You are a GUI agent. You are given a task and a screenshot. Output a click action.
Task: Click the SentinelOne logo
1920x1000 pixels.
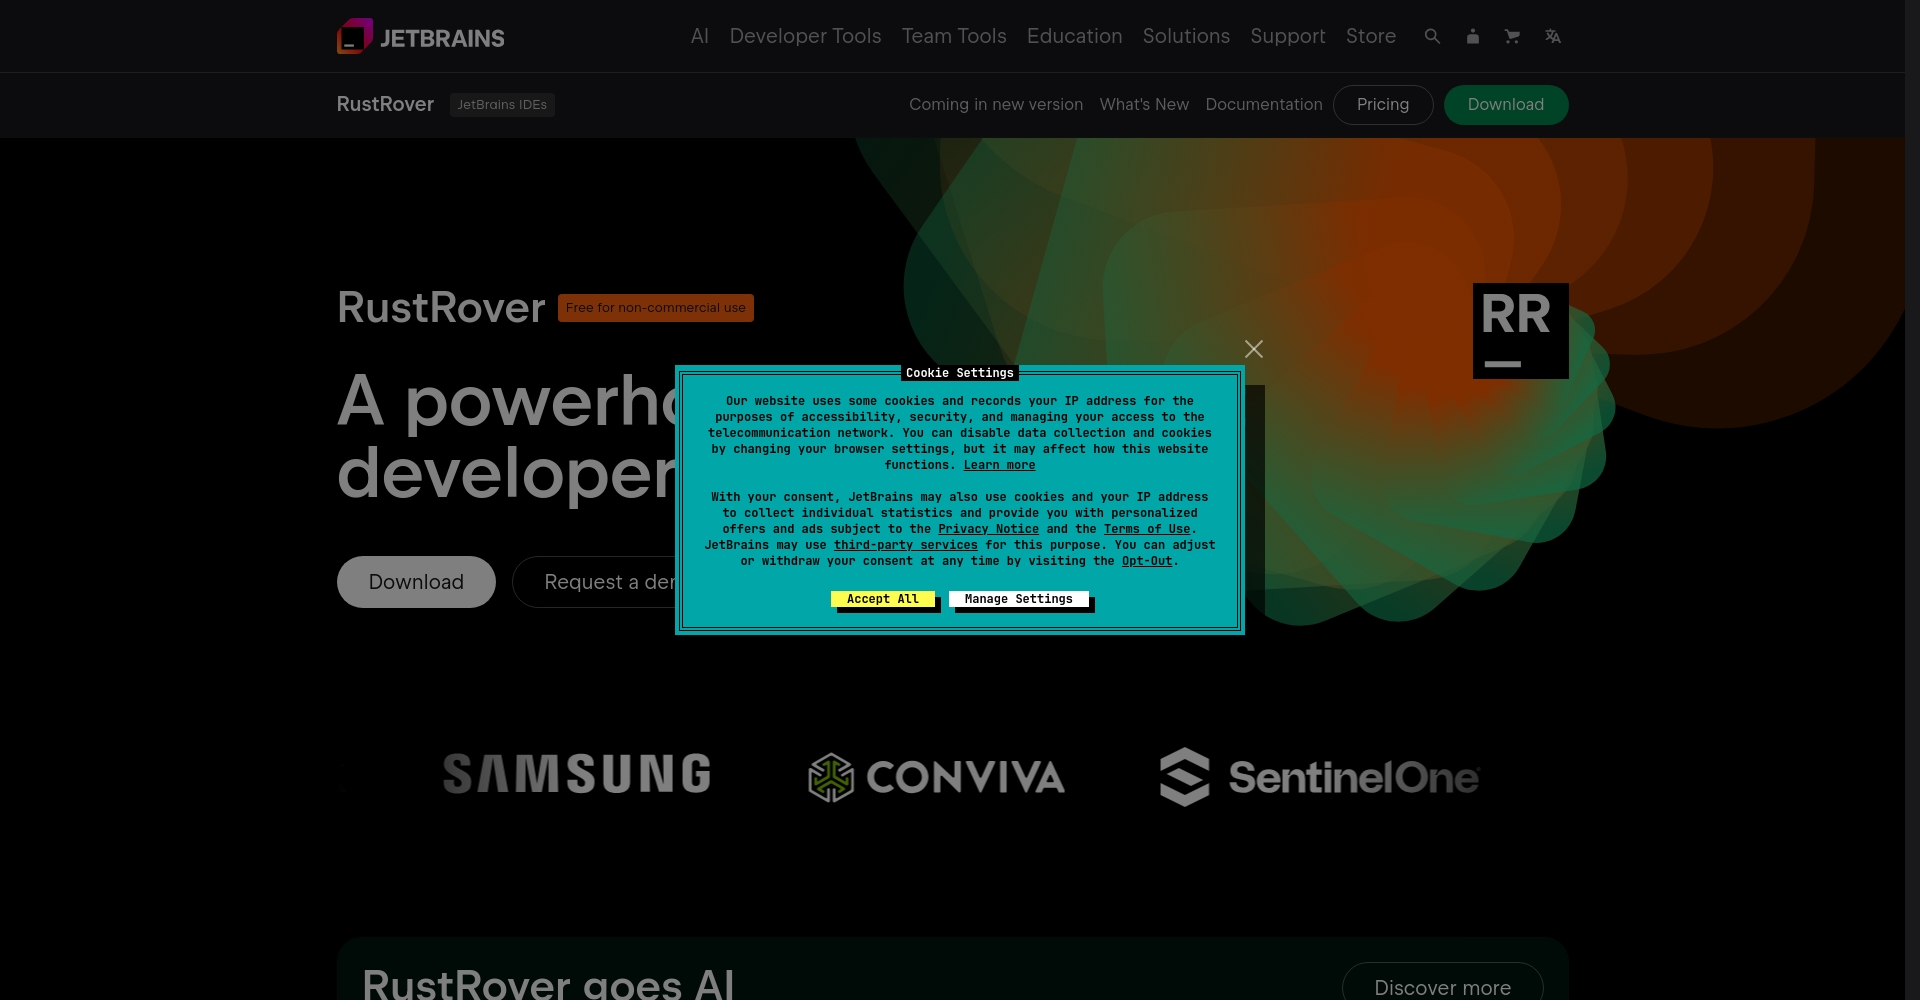coord(1319,777)
